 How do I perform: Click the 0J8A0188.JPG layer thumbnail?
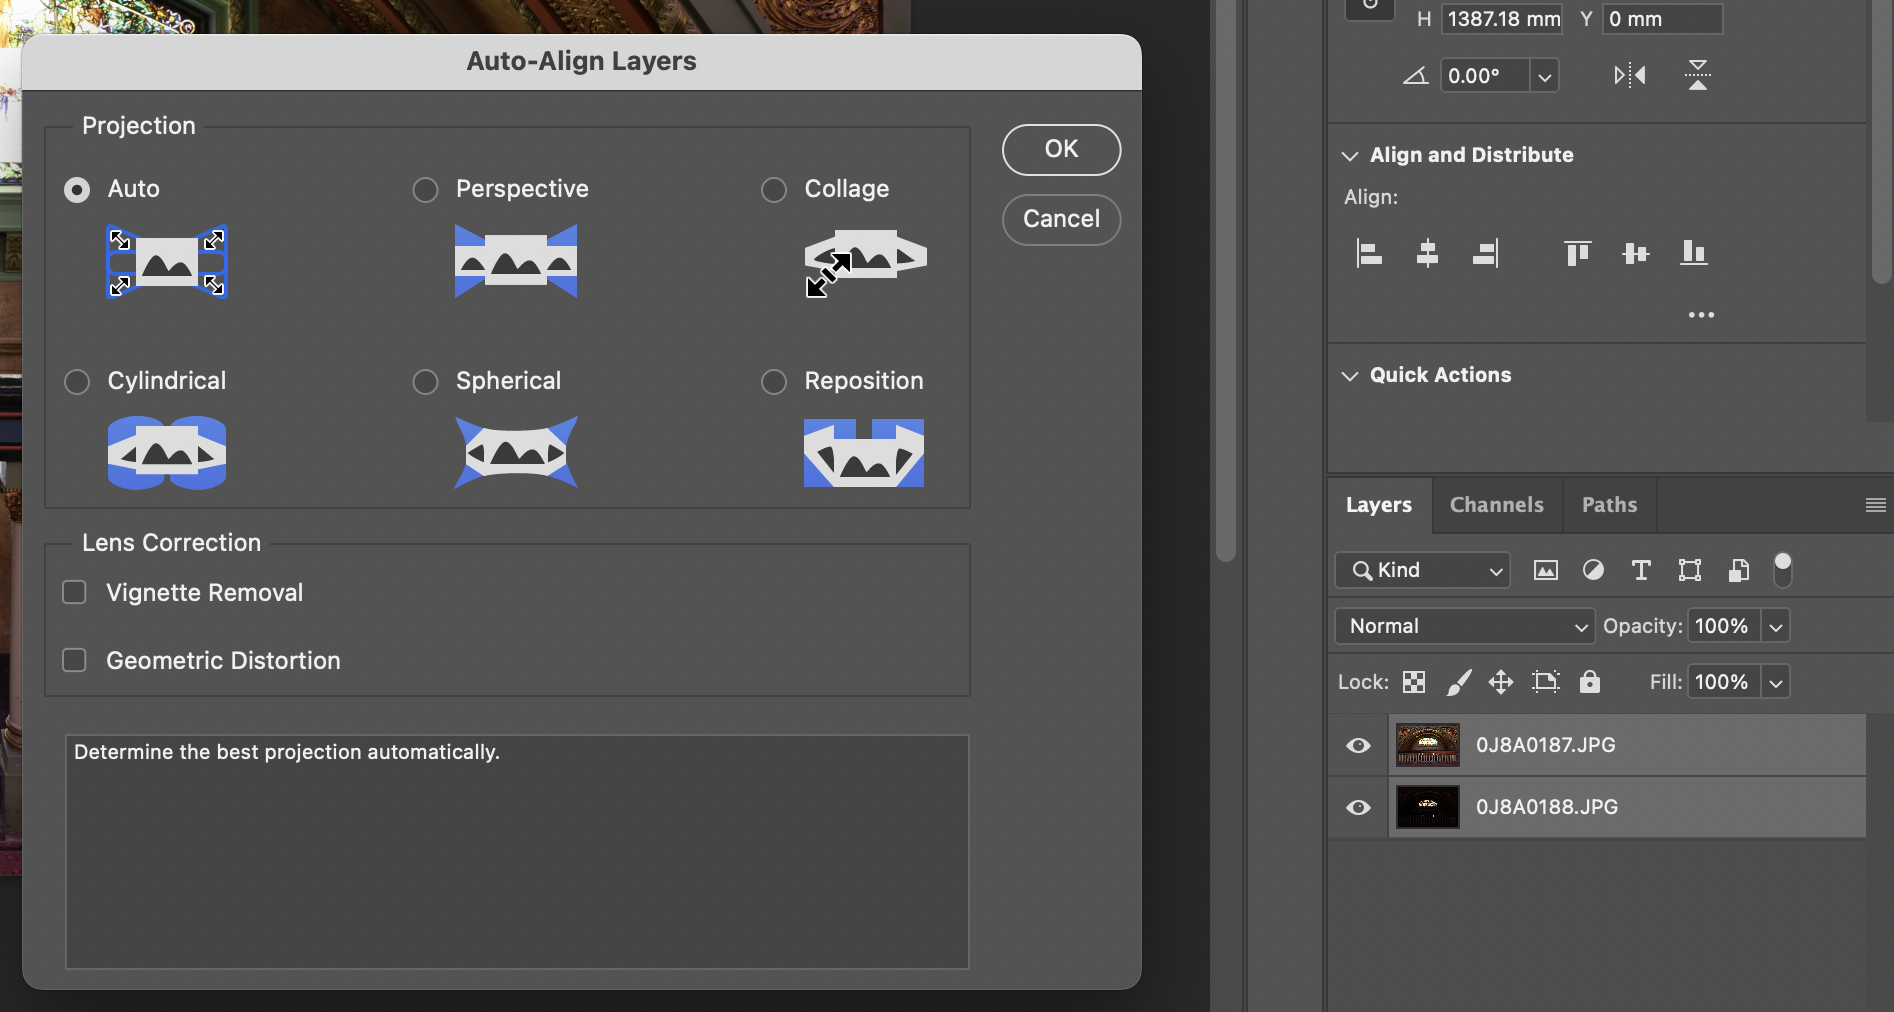tap(1427, 807)
